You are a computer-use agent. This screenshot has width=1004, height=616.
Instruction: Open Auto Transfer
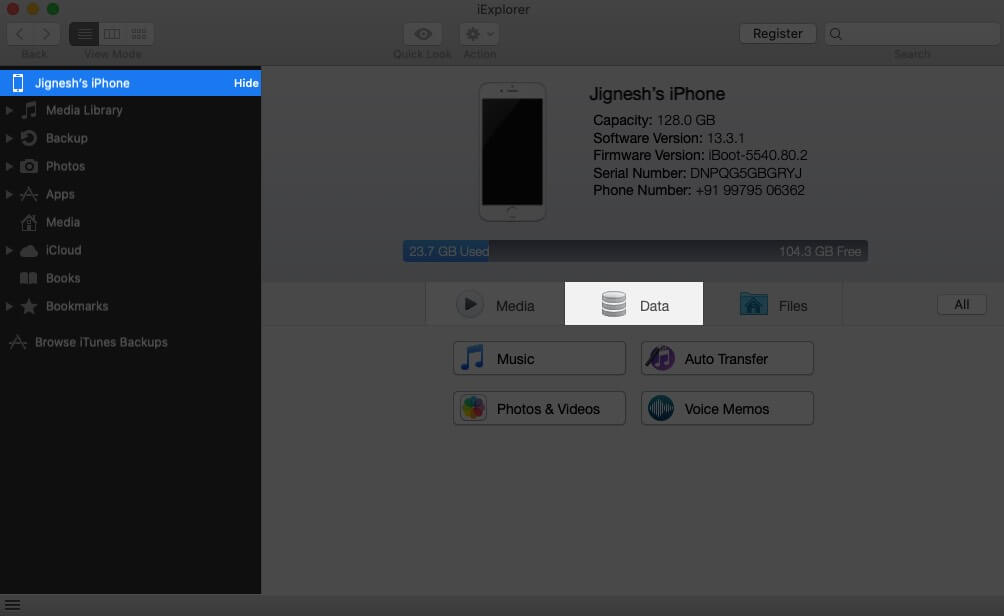(727, 359)
